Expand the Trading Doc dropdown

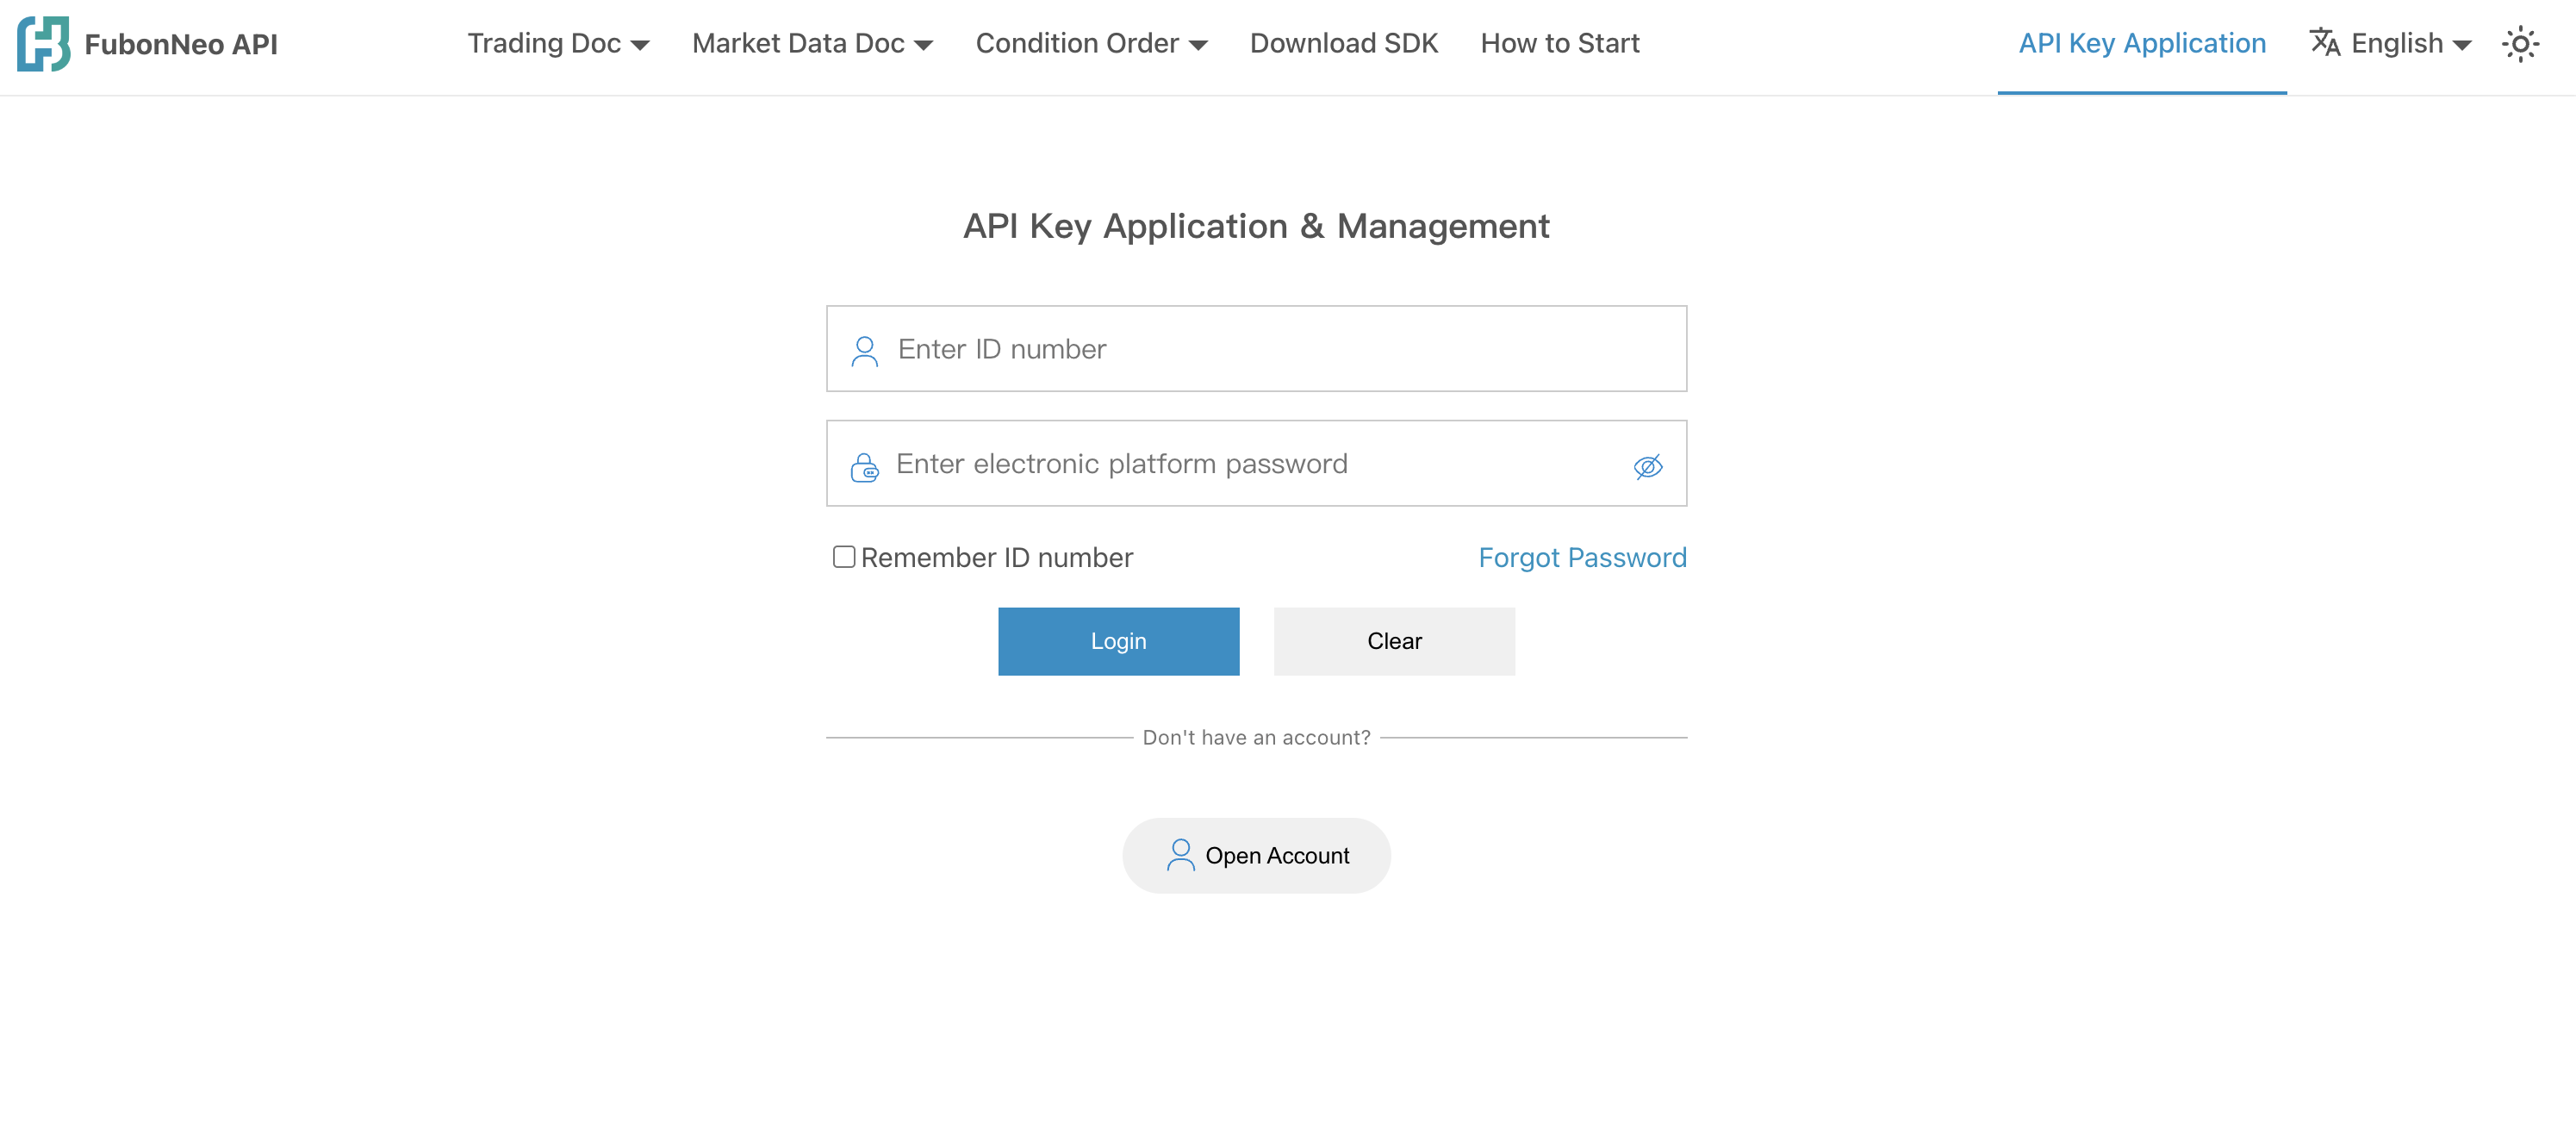coord(557,43)
